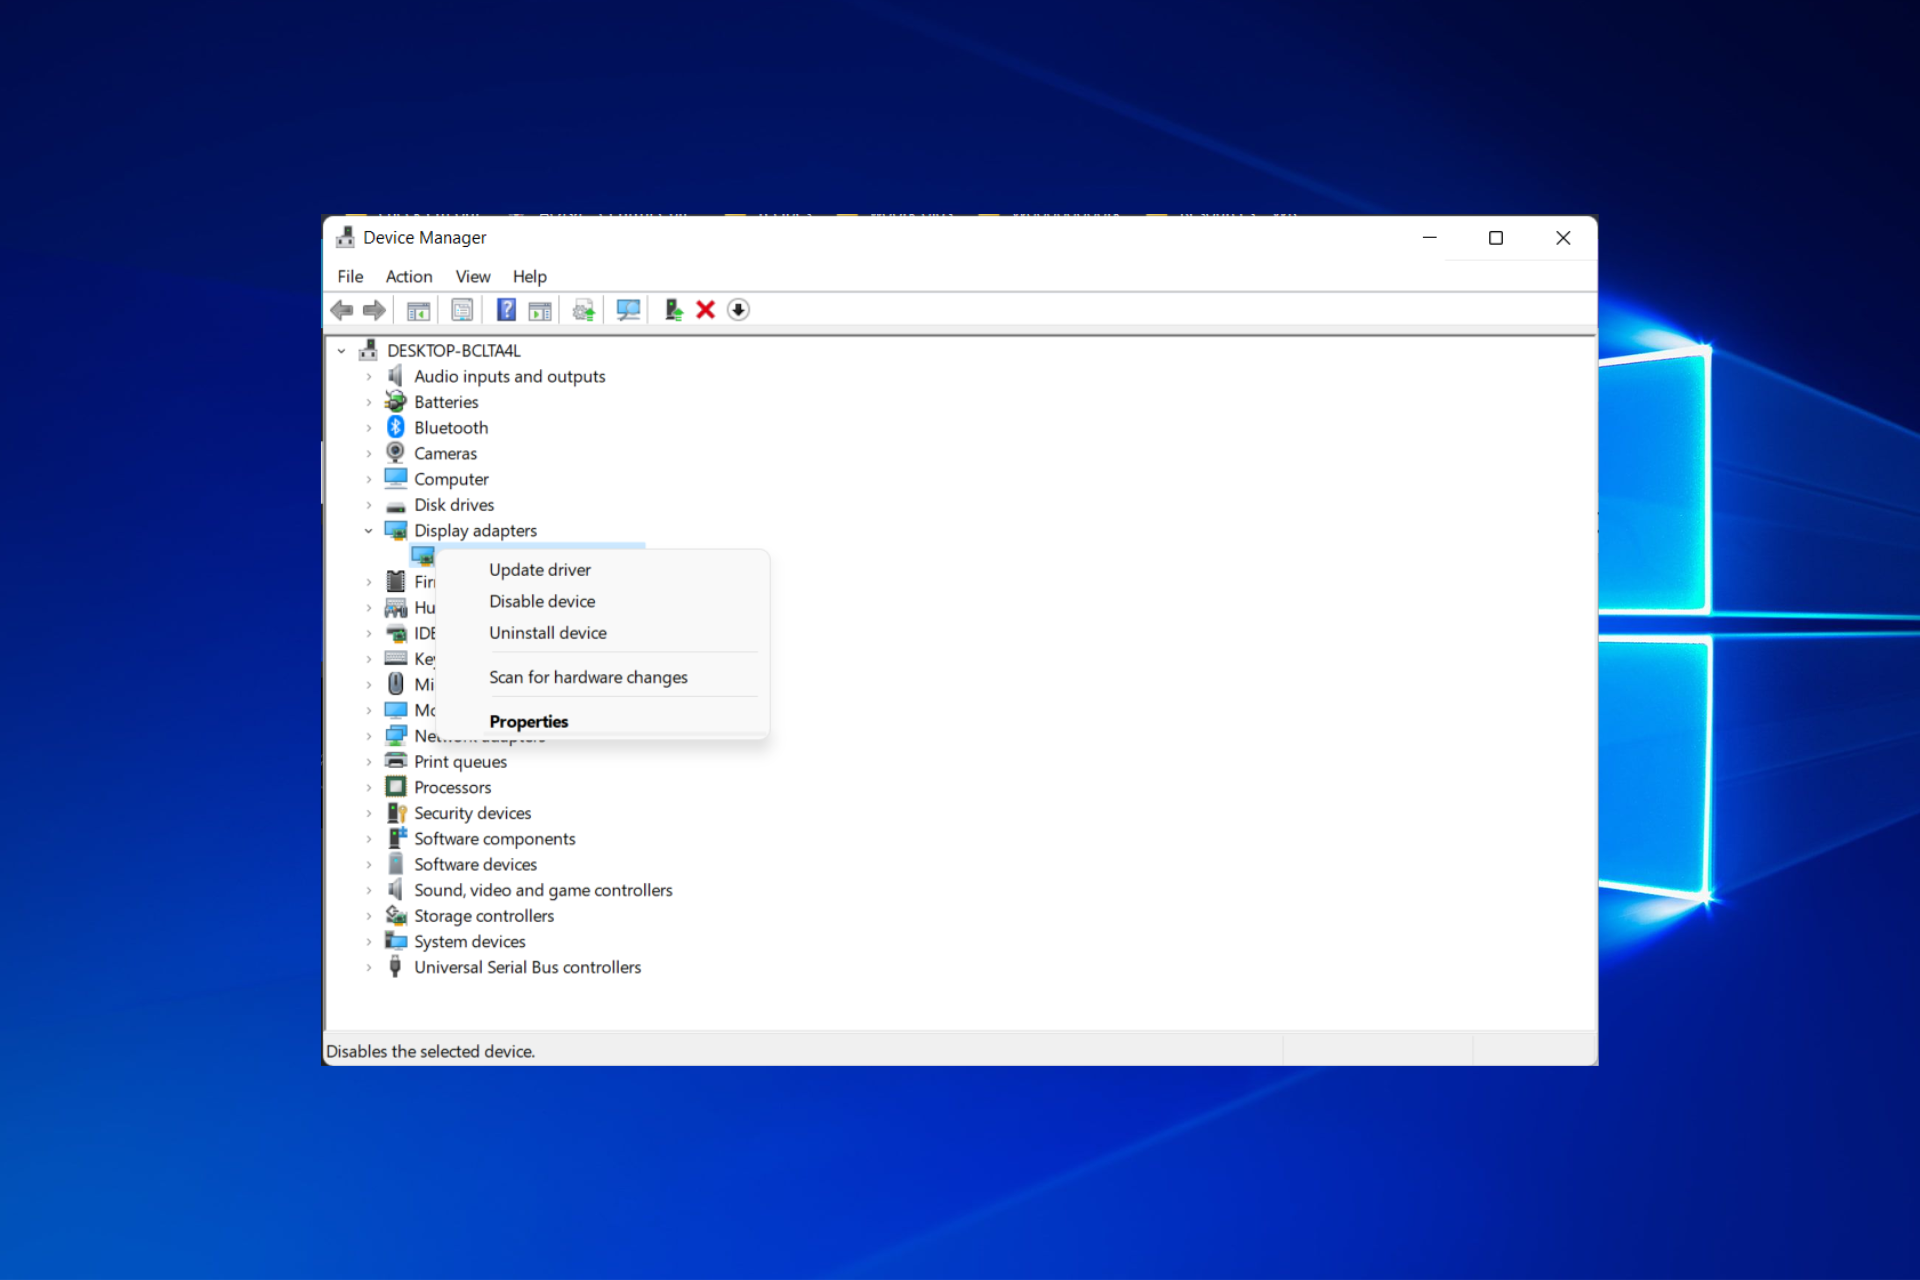Click the Bluetooth category icon
Image resolution: width=1920 pixels, height=1280 pixels.
396,427
